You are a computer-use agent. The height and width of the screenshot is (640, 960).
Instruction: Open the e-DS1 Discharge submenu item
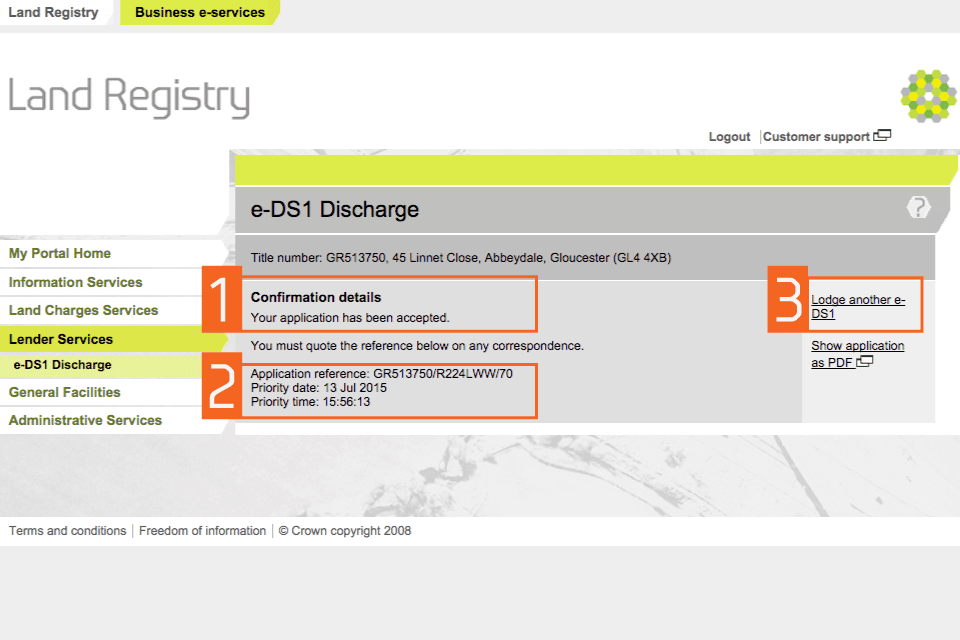pyautogui.click(x=62, y=366)
